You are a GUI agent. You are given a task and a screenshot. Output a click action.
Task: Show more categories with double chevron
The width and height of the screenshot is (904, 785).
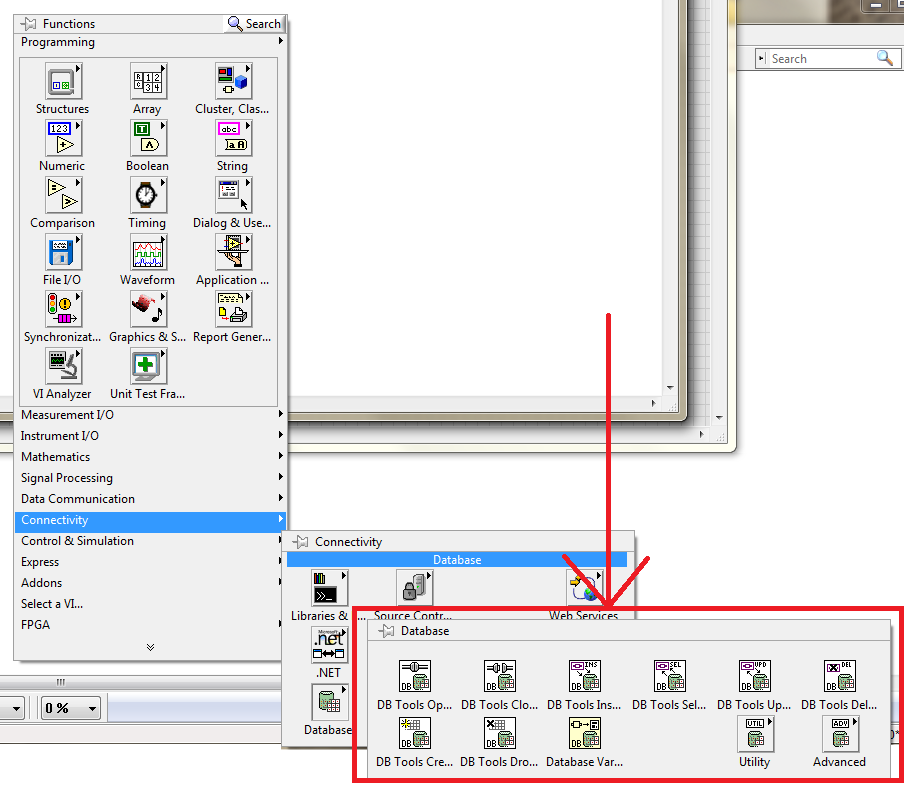[x=150, y=647]
